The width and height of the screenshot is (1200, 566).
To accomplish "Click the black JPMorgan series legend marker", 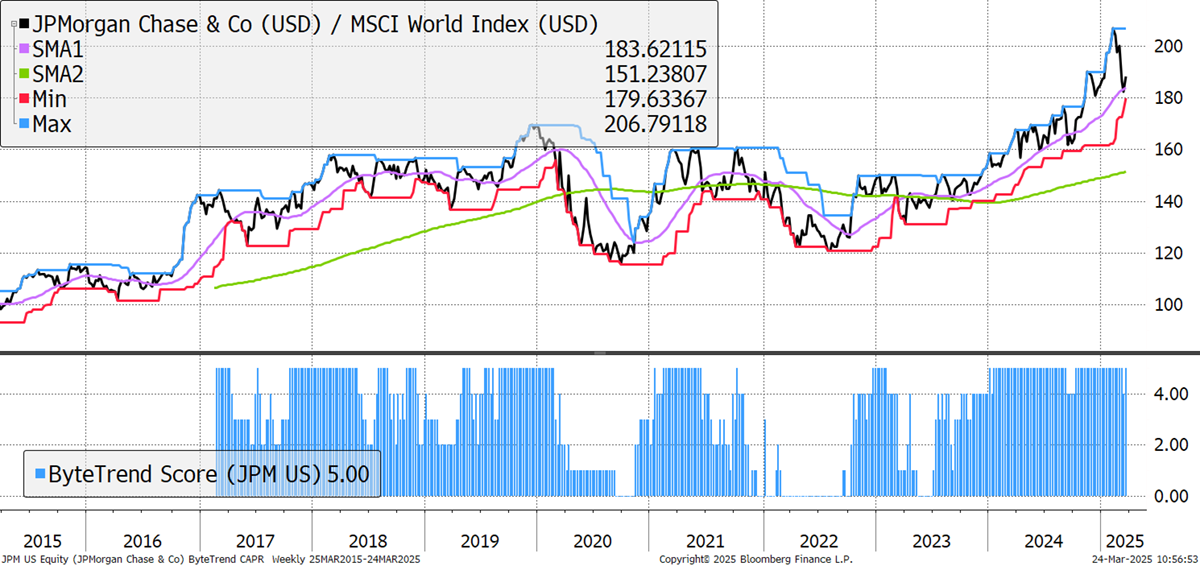I will click(x=25, y=22).
